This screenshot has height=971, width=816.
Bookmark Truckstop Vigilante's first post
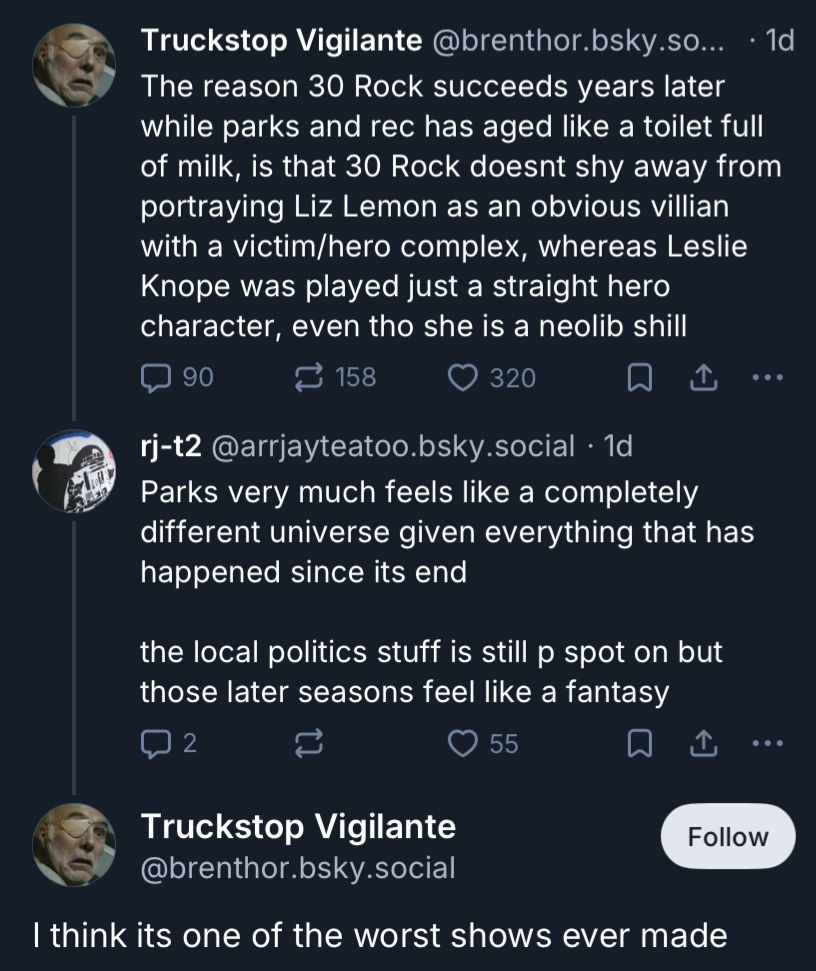[637, 377]
